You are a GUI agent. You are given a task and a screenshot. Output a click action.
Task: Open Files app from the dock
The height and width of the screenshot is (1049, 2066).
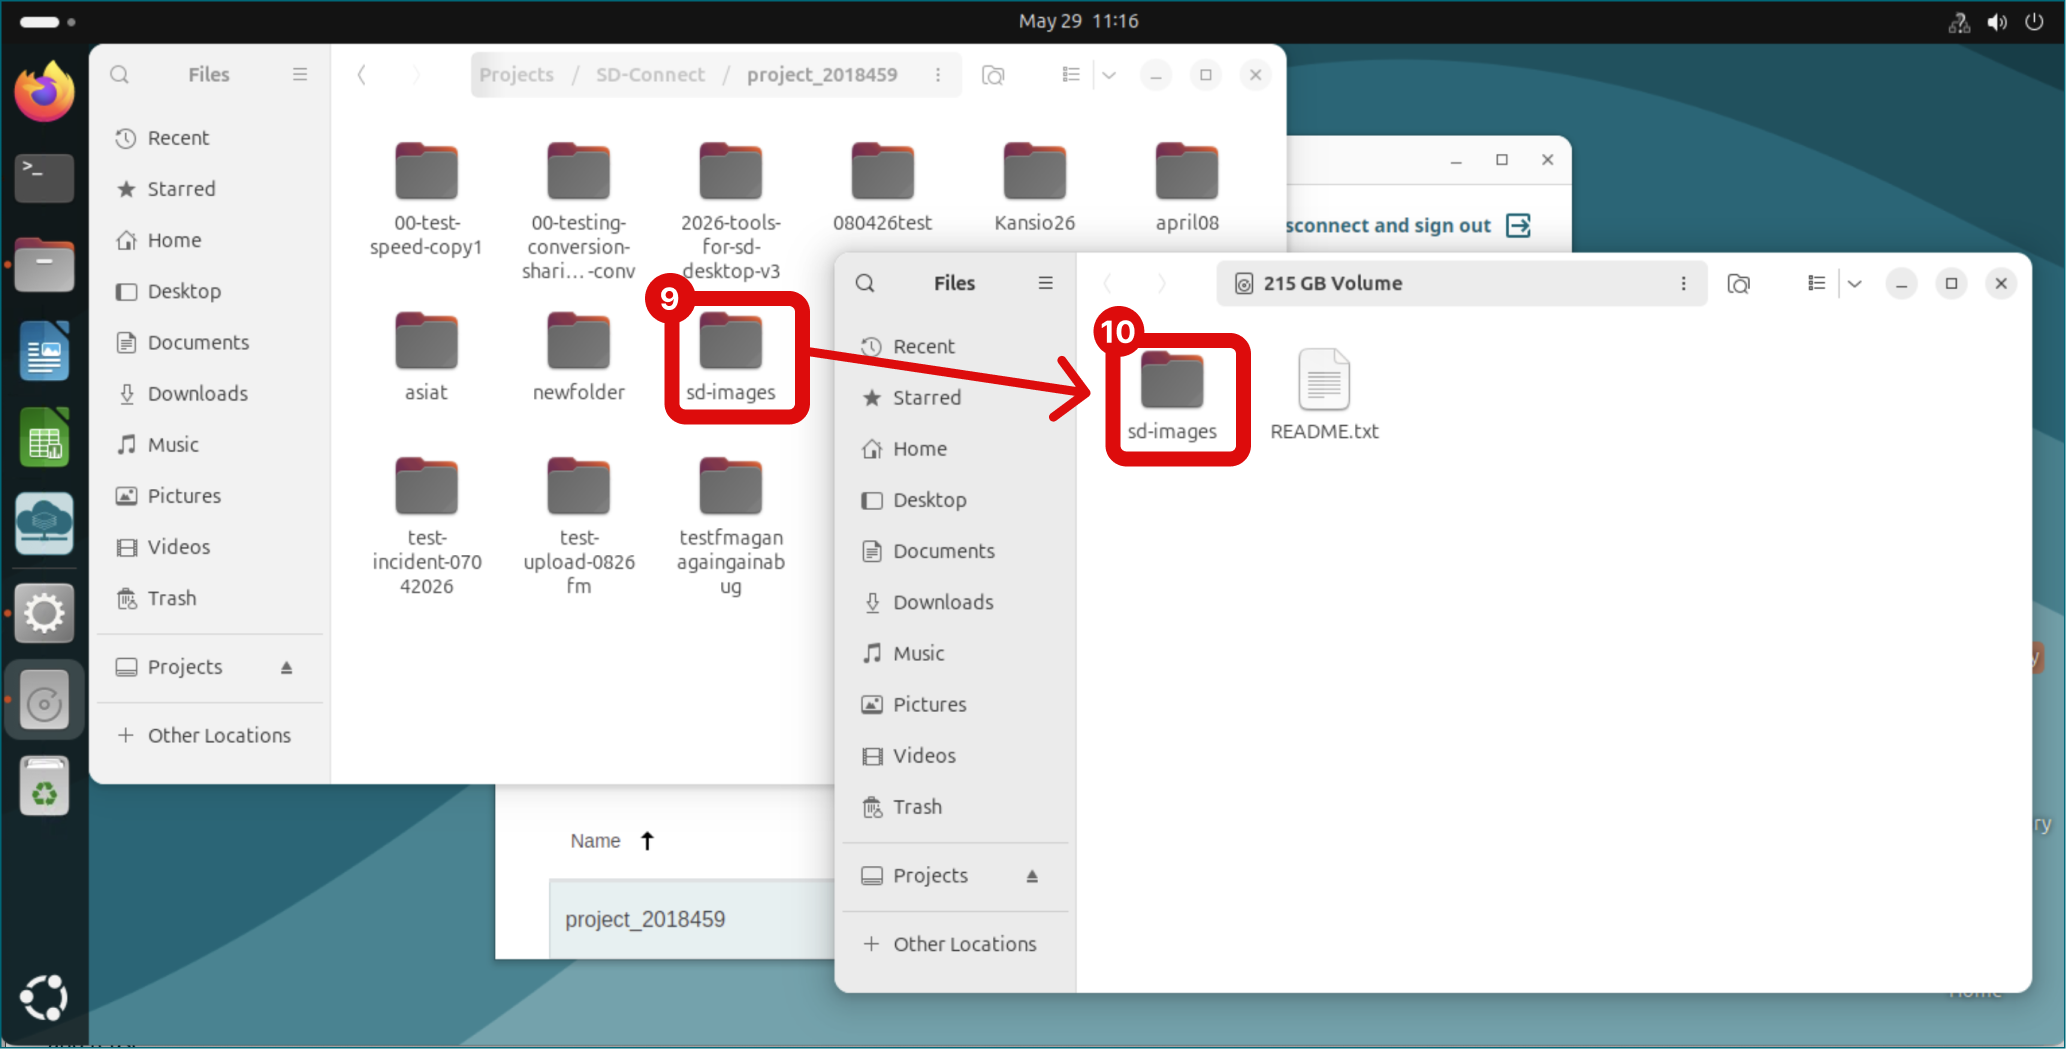click(x=44, y=265)
